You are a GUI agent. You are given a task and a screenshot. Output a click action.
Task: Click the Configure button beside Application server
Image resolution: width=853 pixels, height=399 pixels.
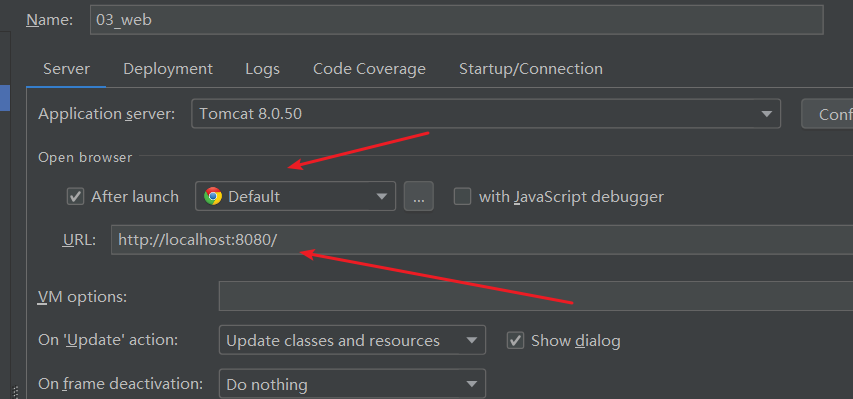pos(827,114)
